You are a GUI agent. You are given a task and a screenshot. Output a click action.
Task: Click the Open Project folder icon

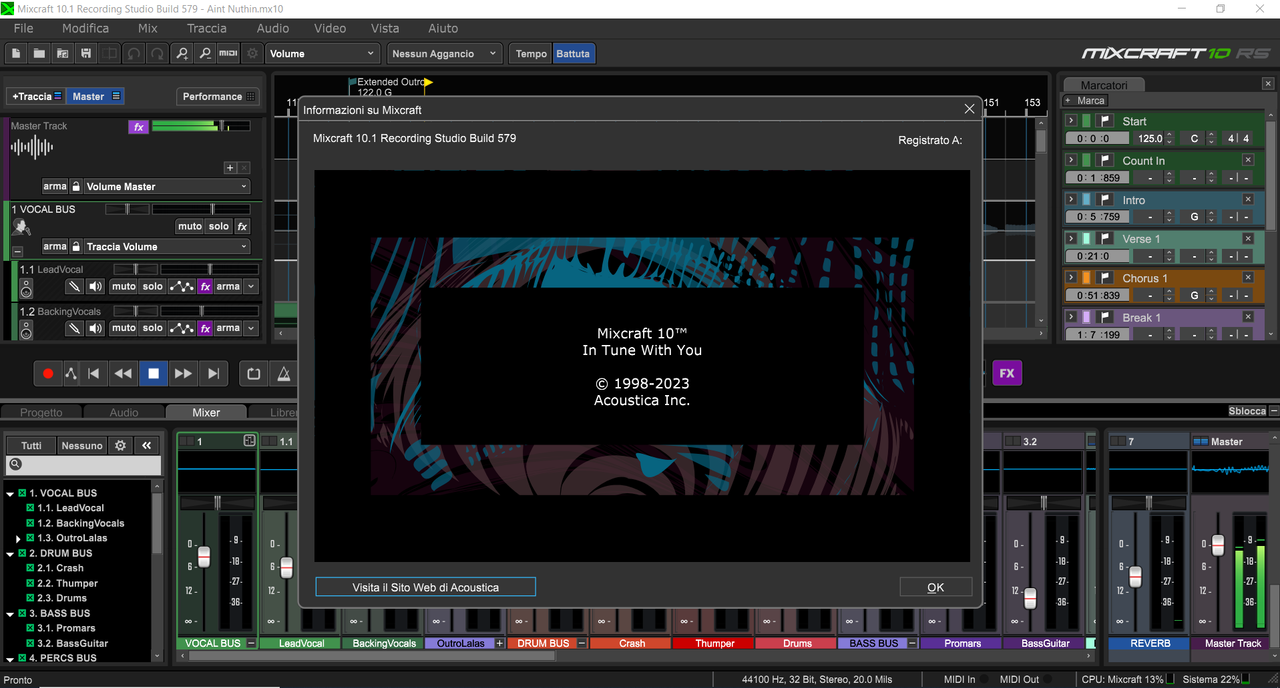(40, 53)
